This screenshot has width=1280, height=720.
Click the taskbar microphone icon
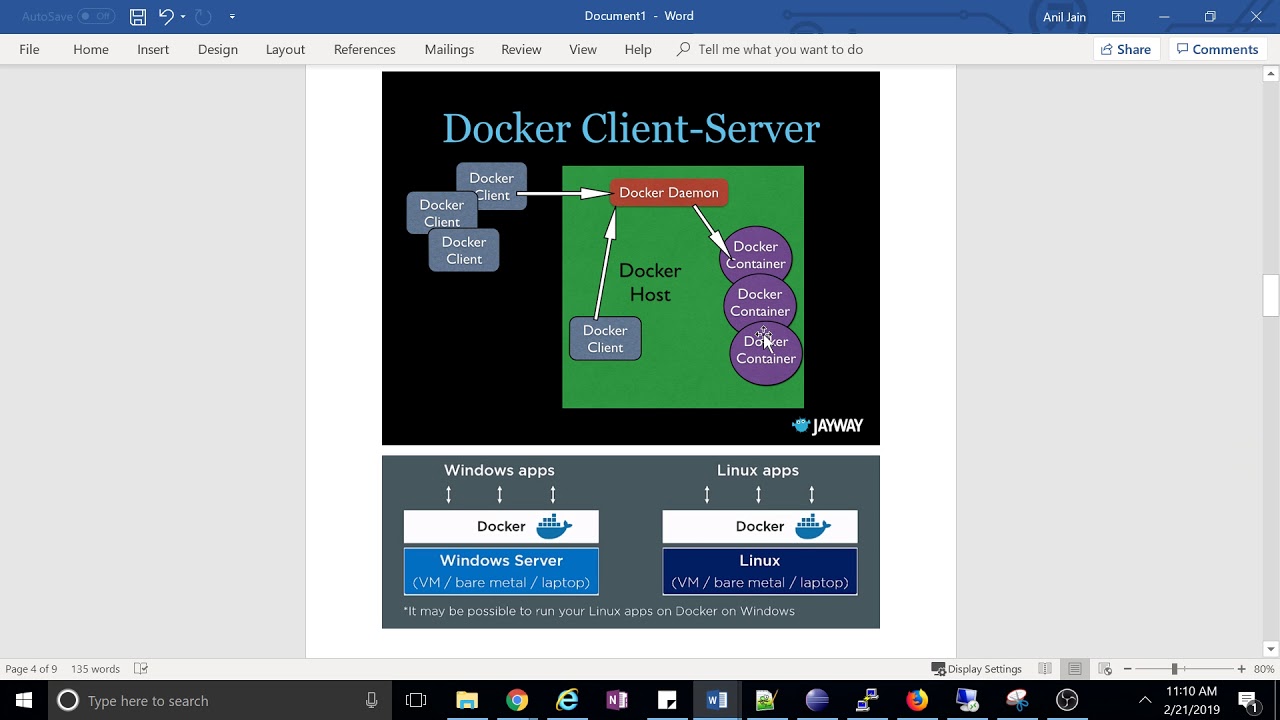(371, 700)
